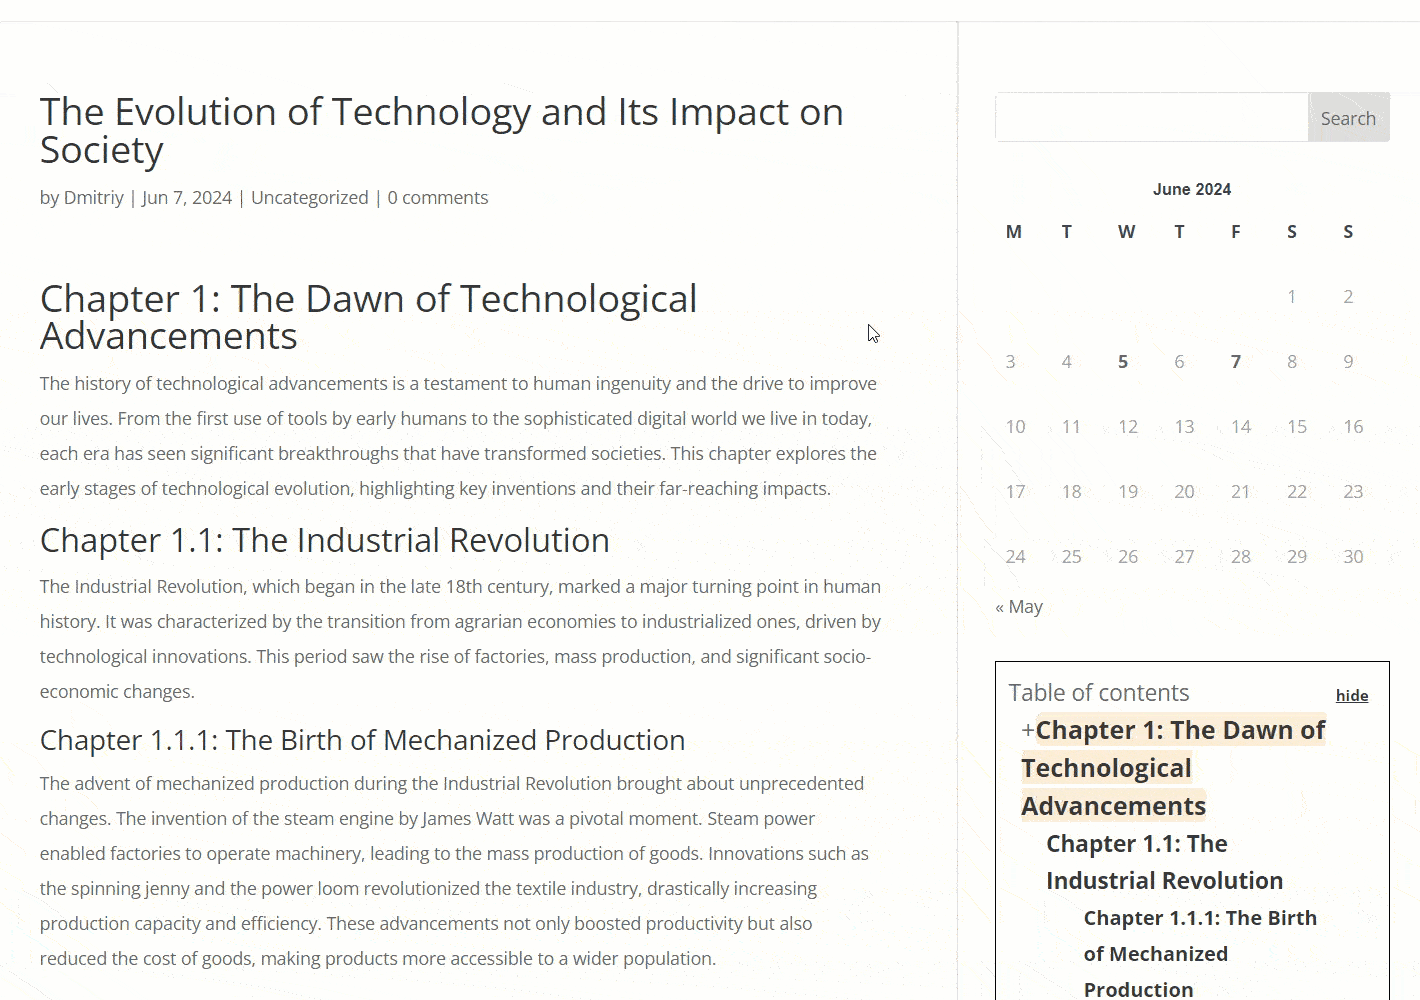Click calendar day 22
Image resolution: width=1420 pixels, height=1000 pixels.
click(1297, 492)
